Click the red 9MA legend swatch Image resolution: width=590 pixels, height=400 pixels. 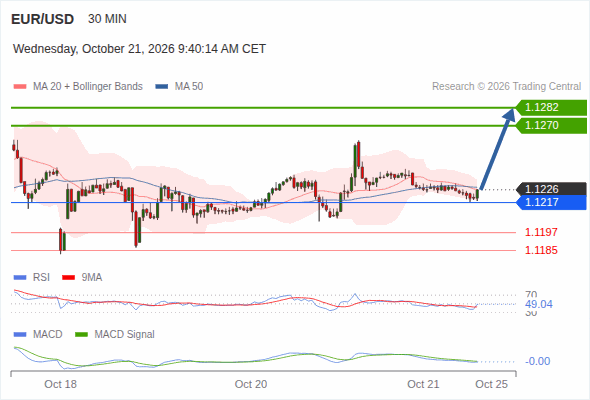click(x=68, y=278)
